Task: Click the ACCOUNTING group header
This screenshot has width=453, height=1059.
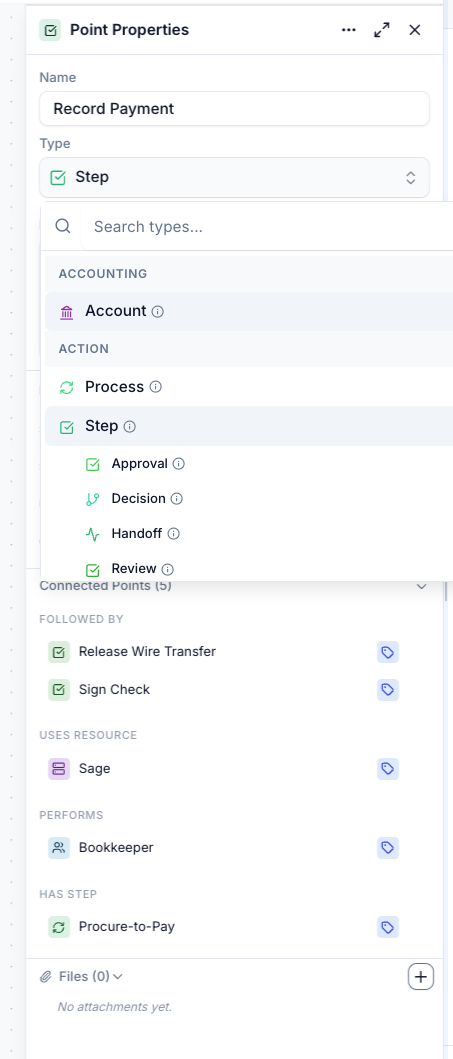Action: coord(103,274)
